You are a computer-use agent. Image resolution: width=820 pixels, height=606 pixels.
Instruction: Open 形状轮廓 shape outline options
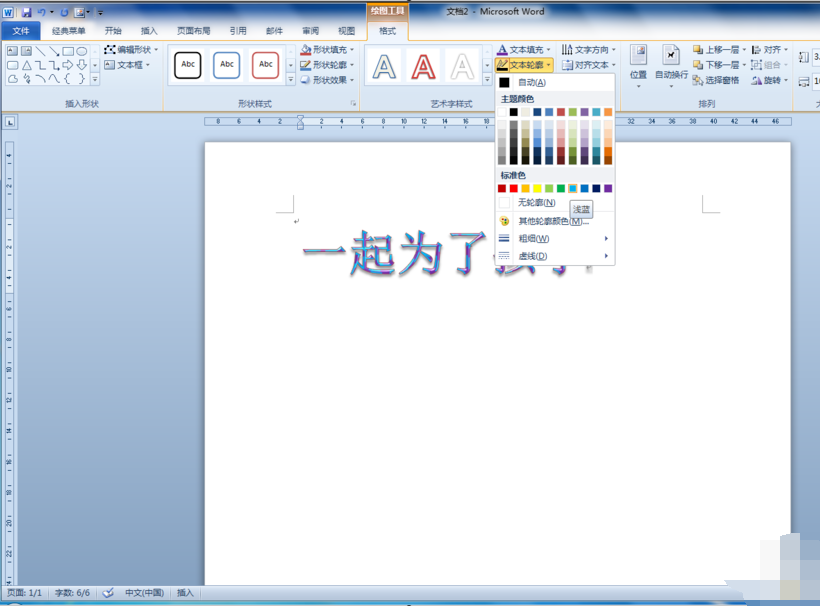tap(327, 65)
